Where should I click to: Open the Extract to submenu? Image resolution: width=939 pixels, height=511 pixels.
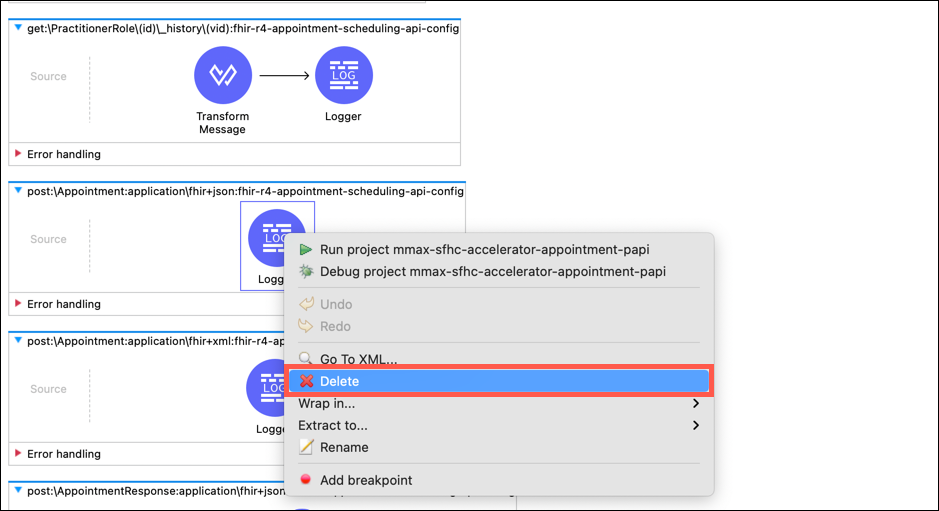coord(499,425)
